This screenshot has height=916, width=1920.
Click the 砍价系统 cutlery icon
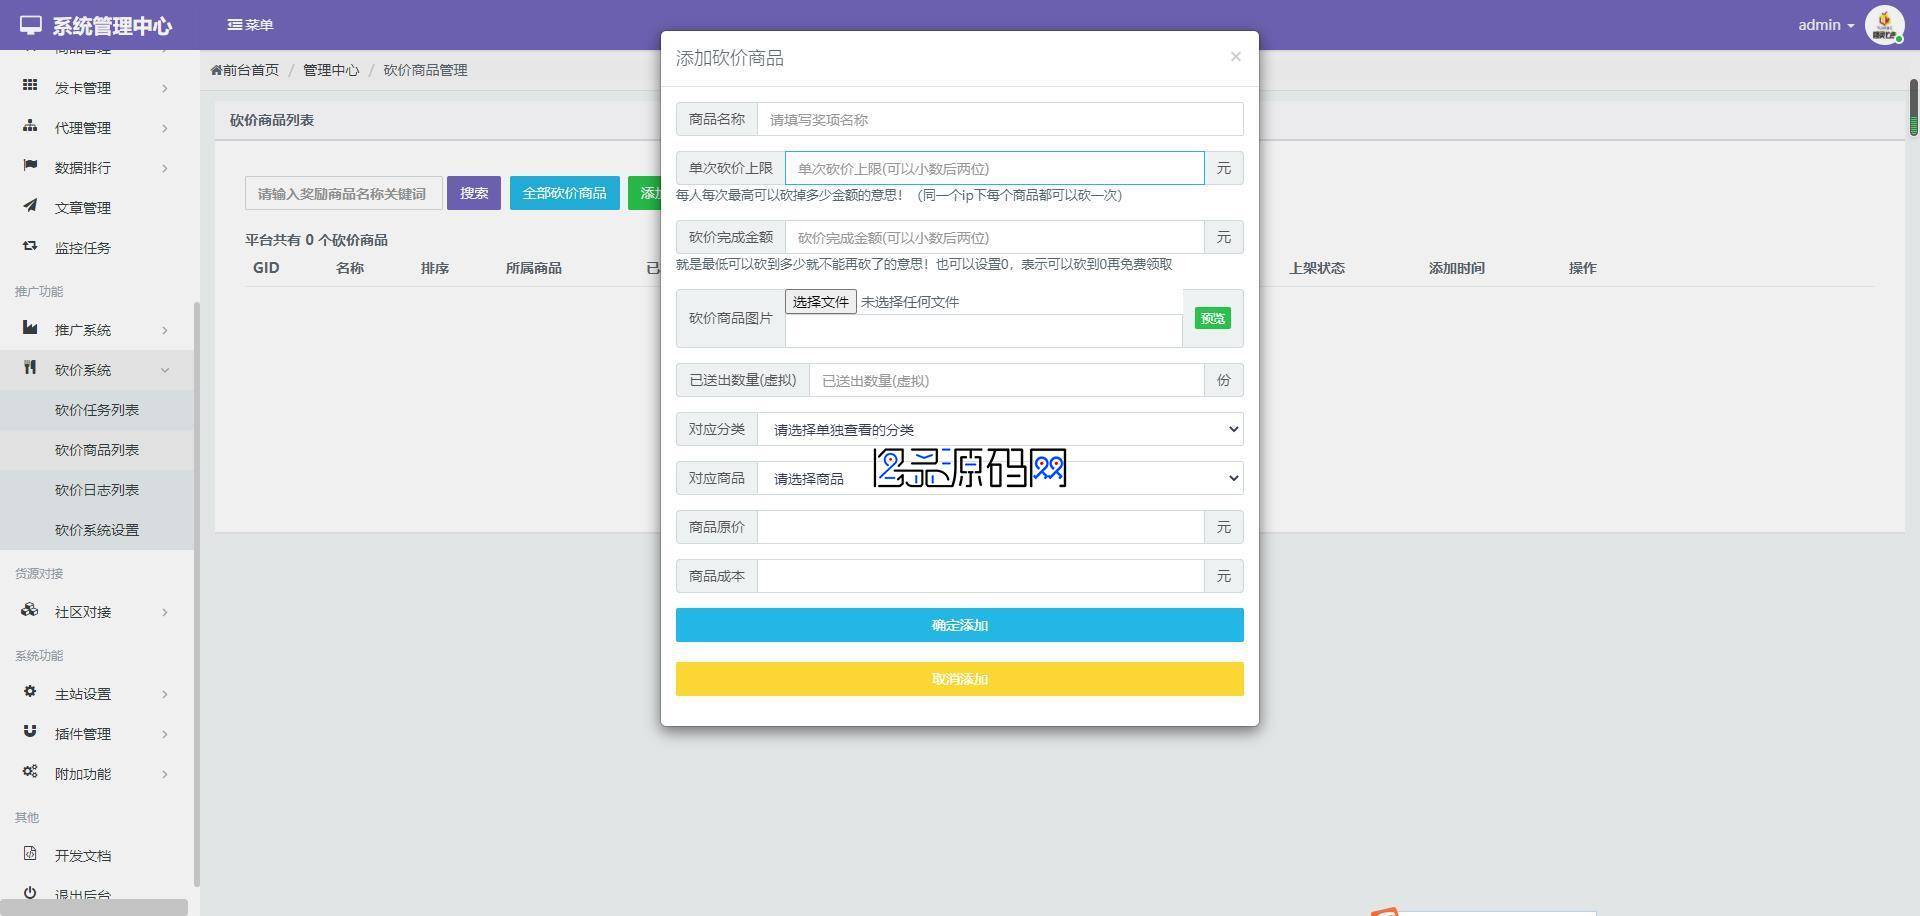click(x=30, y=368)
